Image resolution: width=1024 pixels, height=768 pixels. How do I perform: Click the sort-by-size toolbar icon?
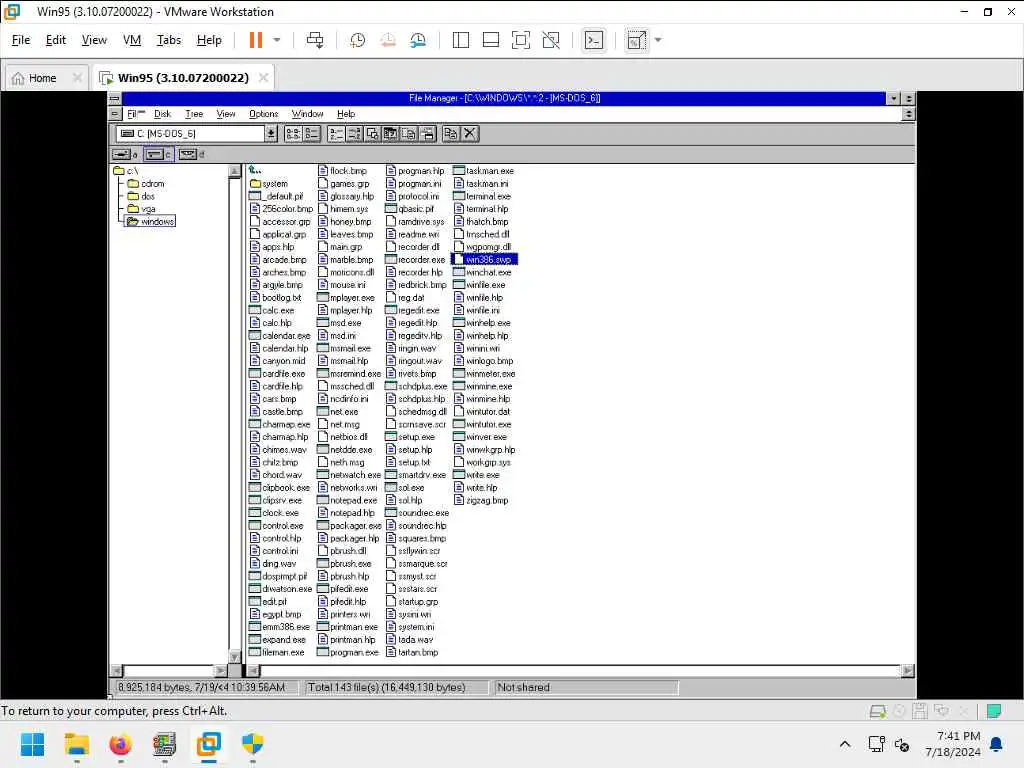coord(372,134)
